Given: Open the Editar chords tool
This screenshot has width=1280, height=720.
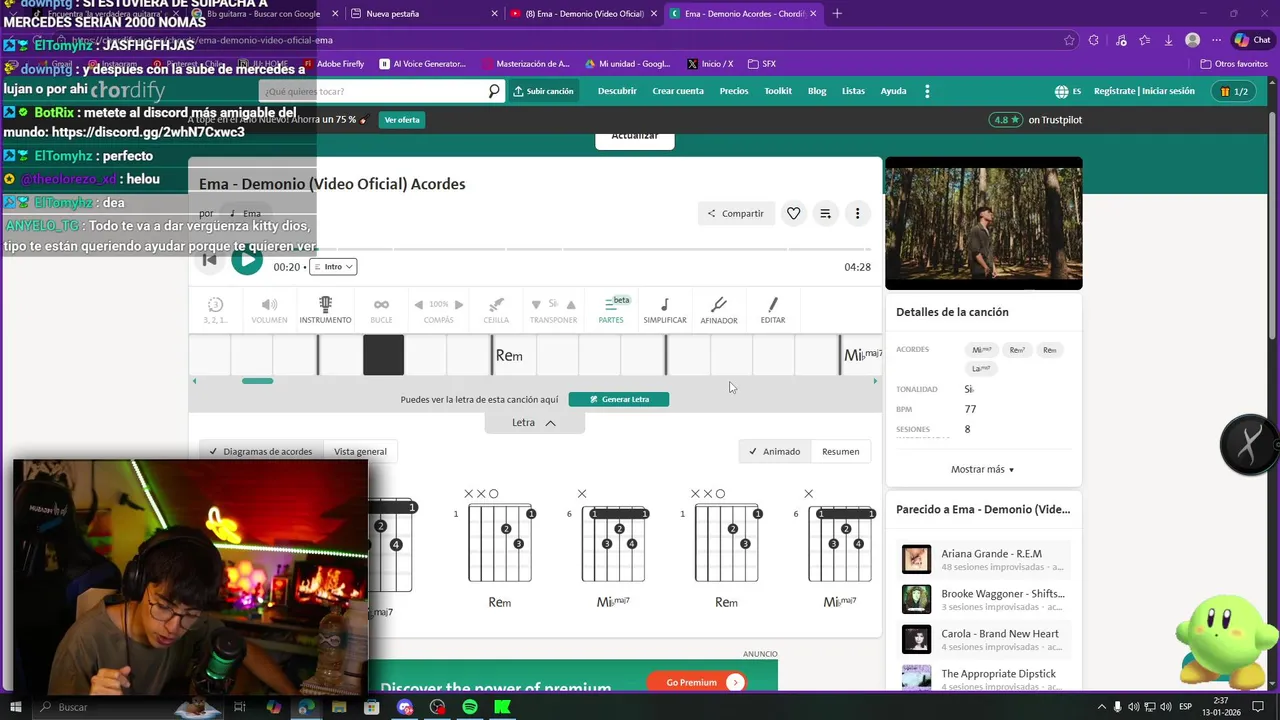Looking at the screenshot, I should tap(773, 310).
